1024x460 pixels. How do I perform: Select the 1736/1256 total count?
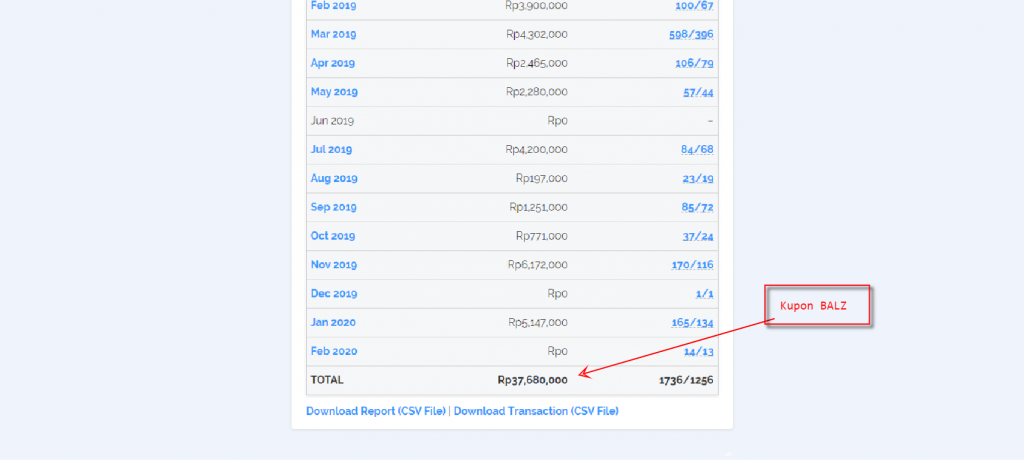point(686,380)
